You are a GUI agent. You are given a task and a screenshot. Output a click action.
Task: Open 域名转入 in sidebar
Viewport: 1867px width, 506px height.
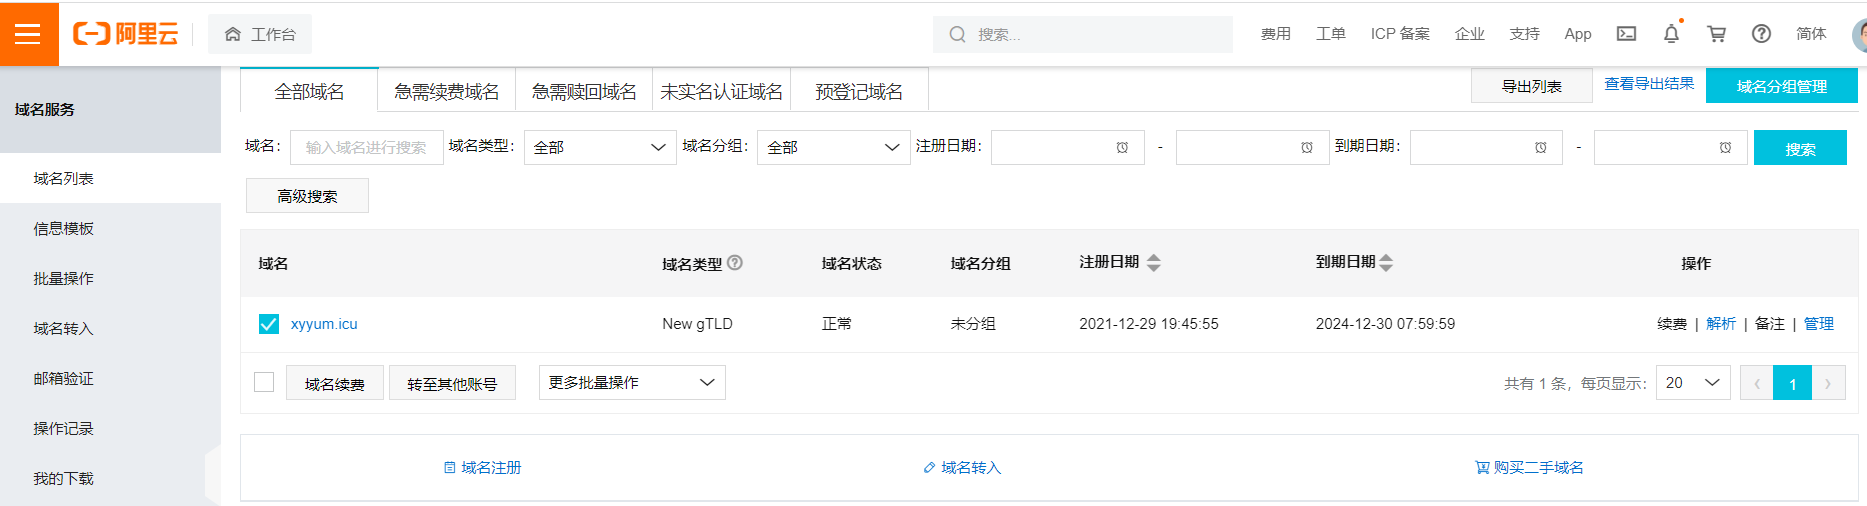point(110,328)
